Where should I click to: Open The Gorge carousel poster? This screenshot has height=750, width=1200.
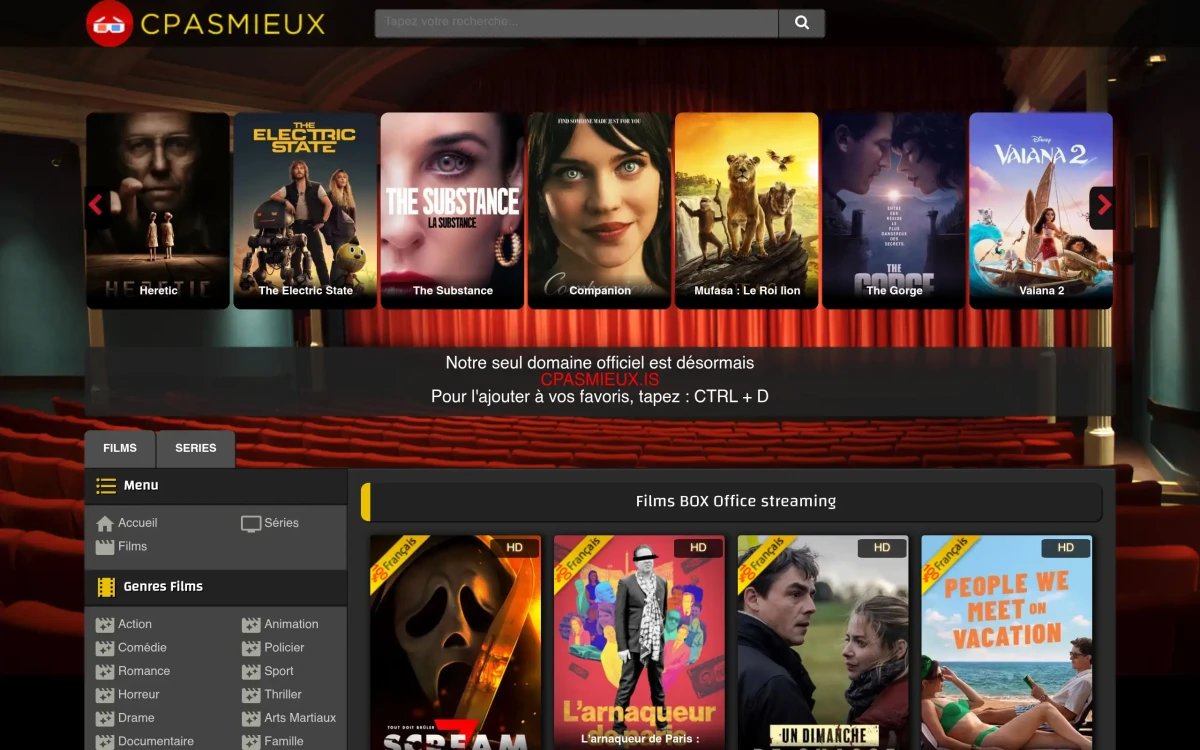click(x=894, y=210)
